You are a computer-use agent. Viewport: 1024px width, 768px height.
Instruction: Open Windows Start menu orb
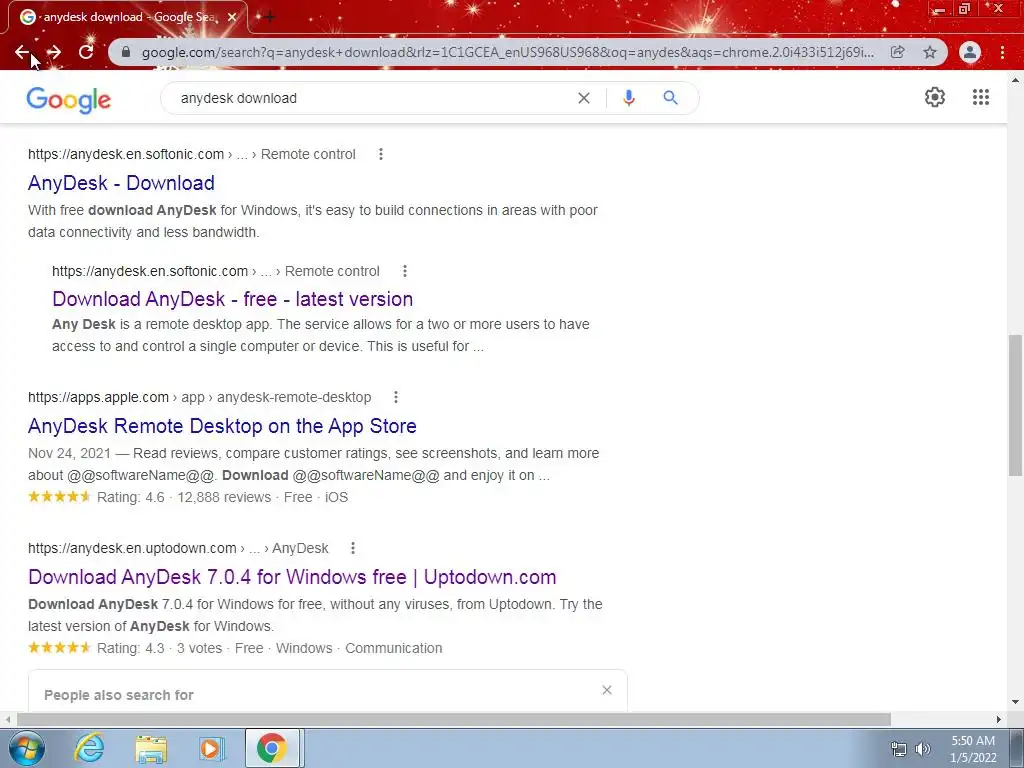click(x=26, y=748)
